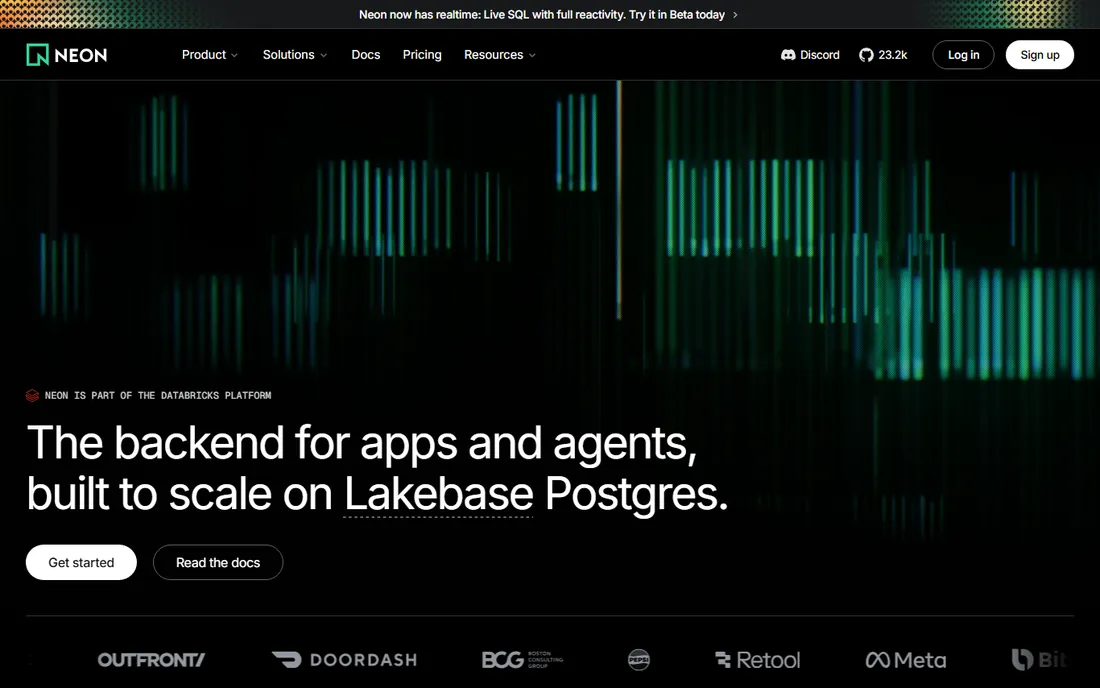Open the Discord icon link
The height and width of the screenshot is (688, 1100).
click(x=788, y=55)
